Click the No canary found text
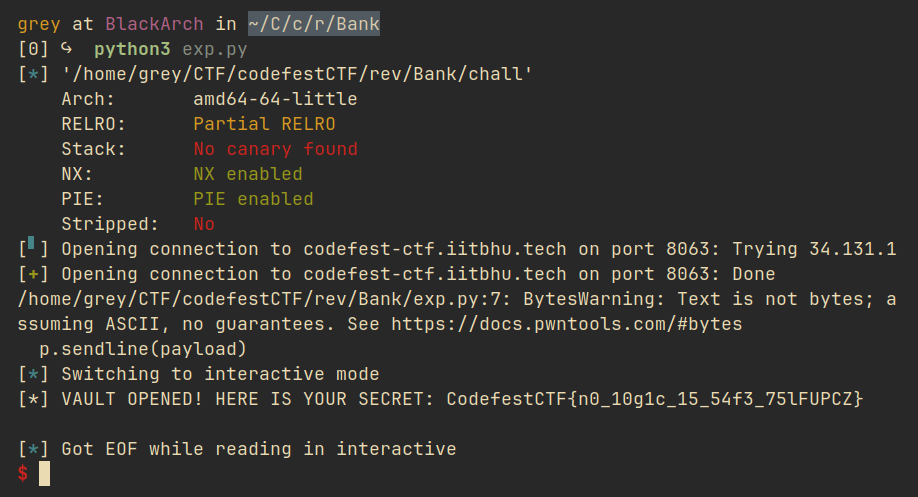 tap(275, 149)
